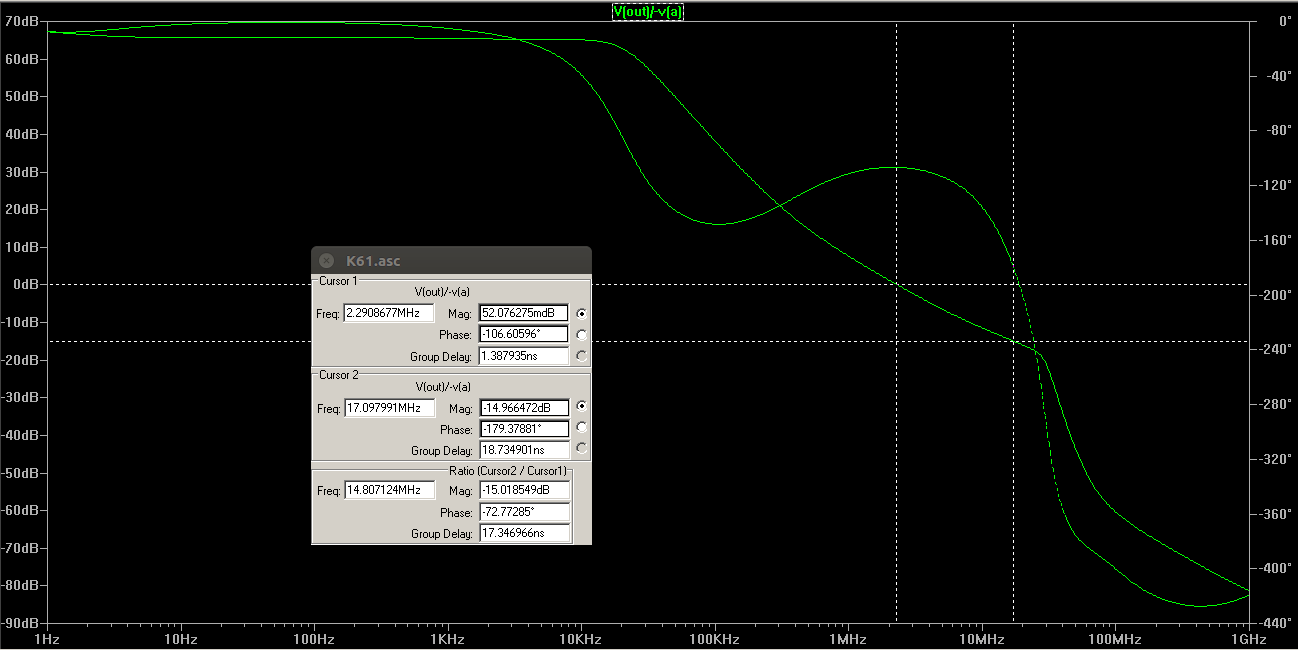Screen dimensions: 1298x650
Task: Click the 100Hz frequency axis label
Action: click(x=314, y=638)
